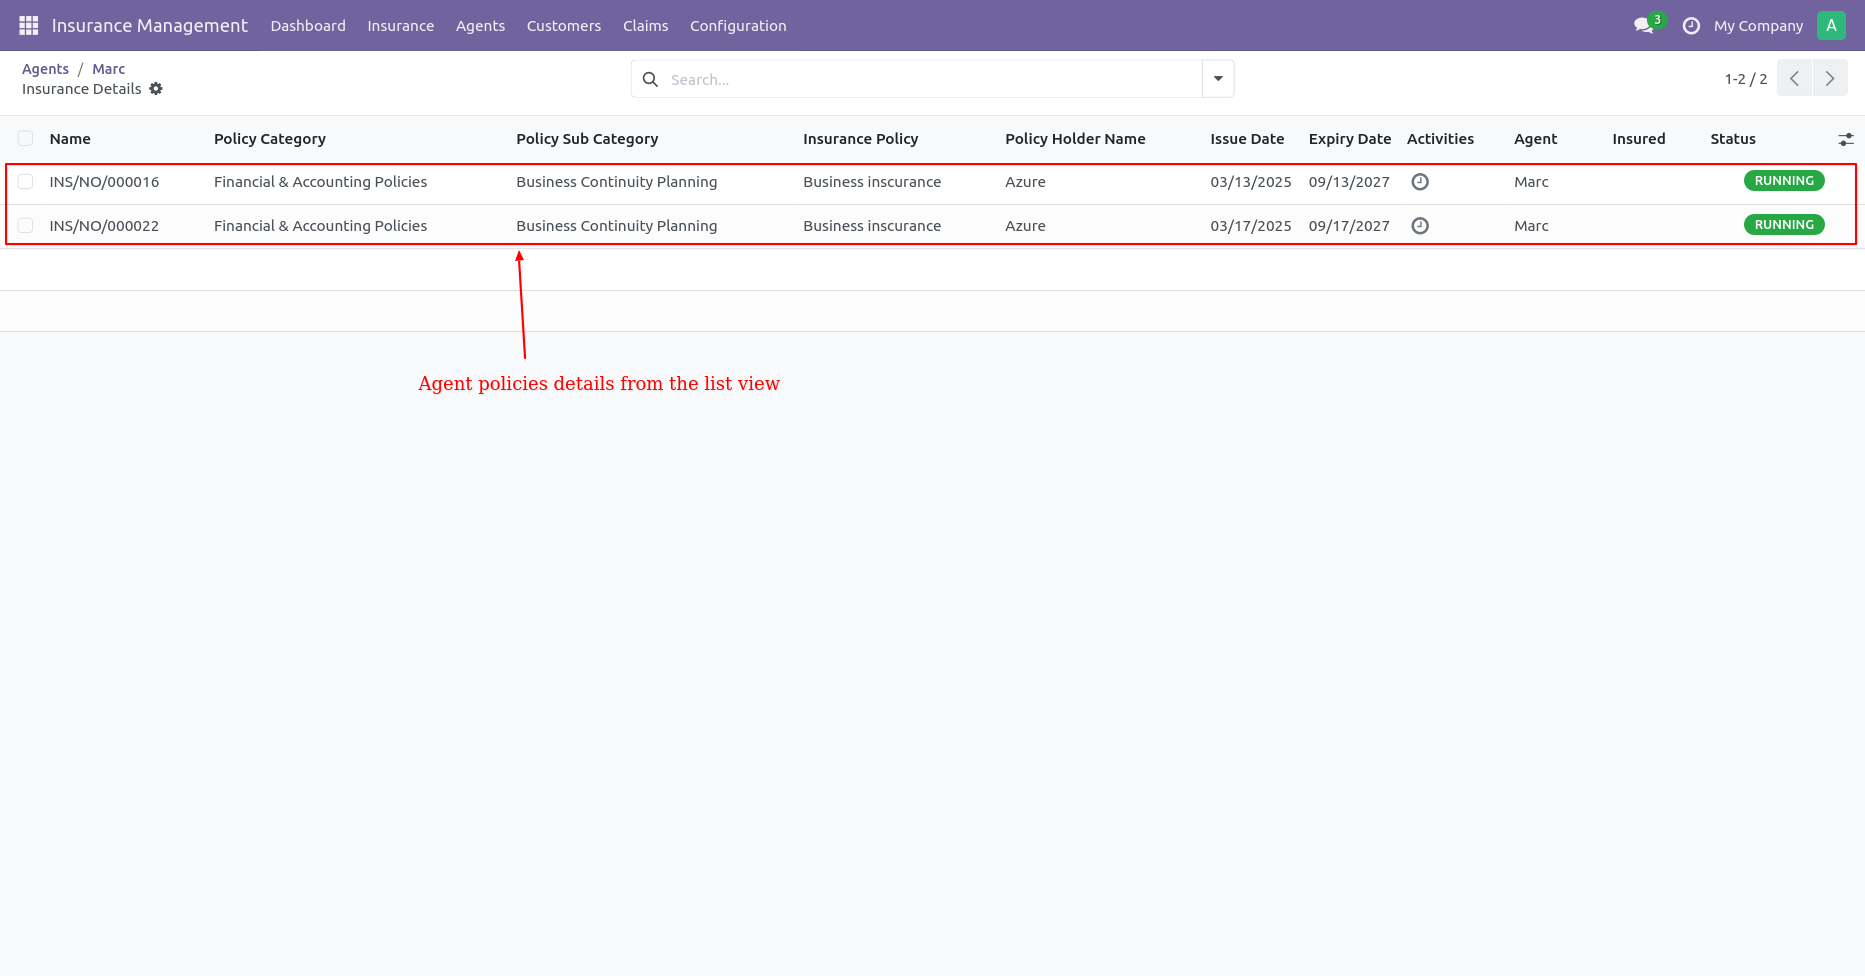
Task: Open activity clock for INS/NO/000022
Action: click(x=1420, y=226)
